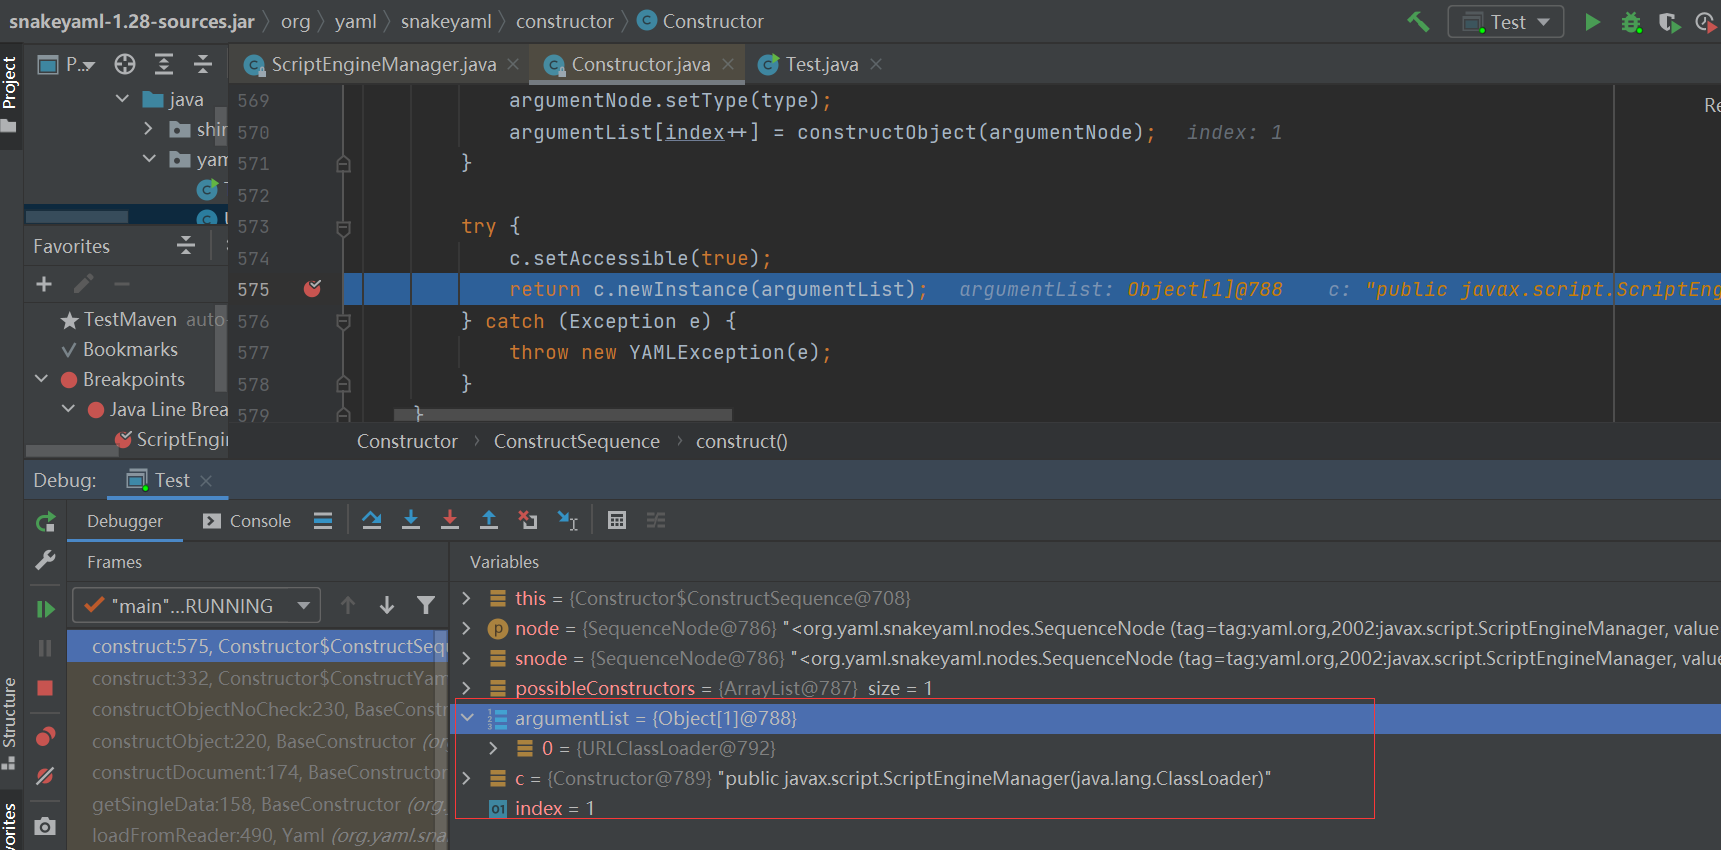Click the Build project hammer icon
Screen dimensions: 1721x850
[x=1418, y=21]
